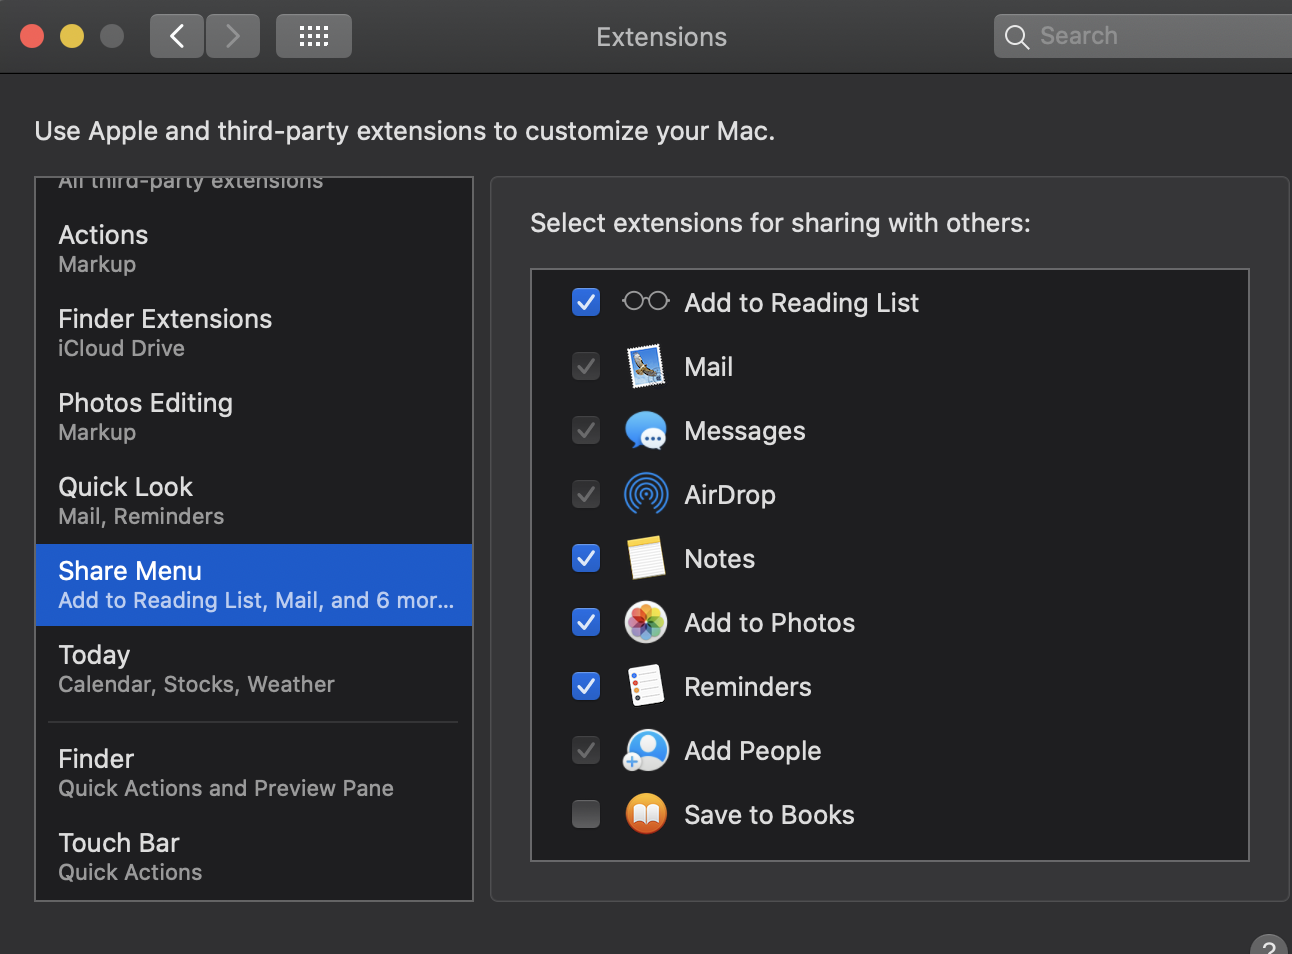This screenshot has width=1292, height=954.
Task: Click the magnifying glass search icon
Action: (x=1017, y=37)
